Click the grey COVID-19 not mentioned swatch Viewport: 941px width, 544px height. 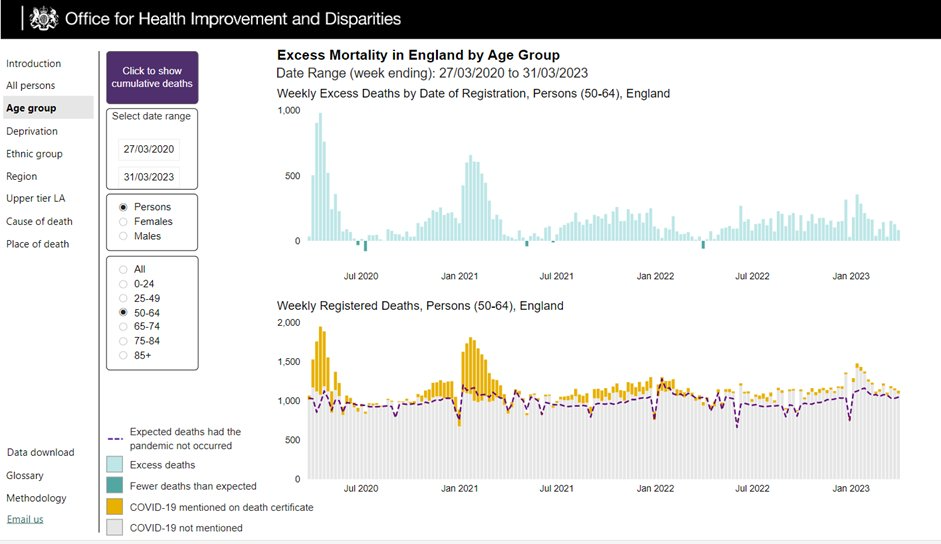114,527
